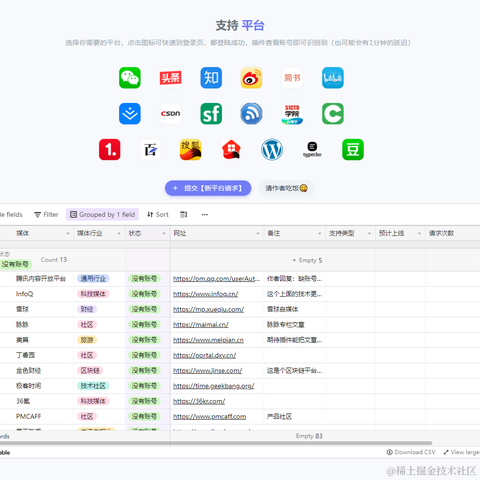The image size is (480, 480).
Task: Click the Count 13 group summary
Action: click(x=54, y=260)
